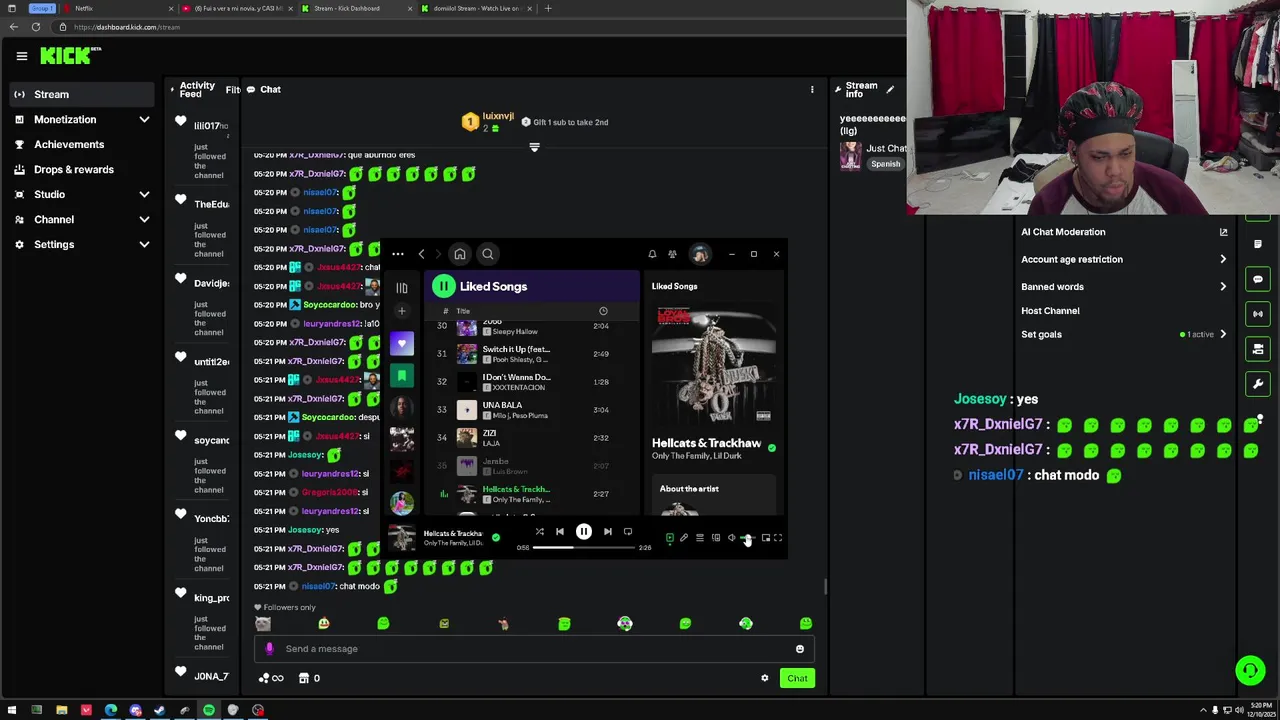Open the Spotify queue
Screen dimensions: 1280x720
point(700,538)
